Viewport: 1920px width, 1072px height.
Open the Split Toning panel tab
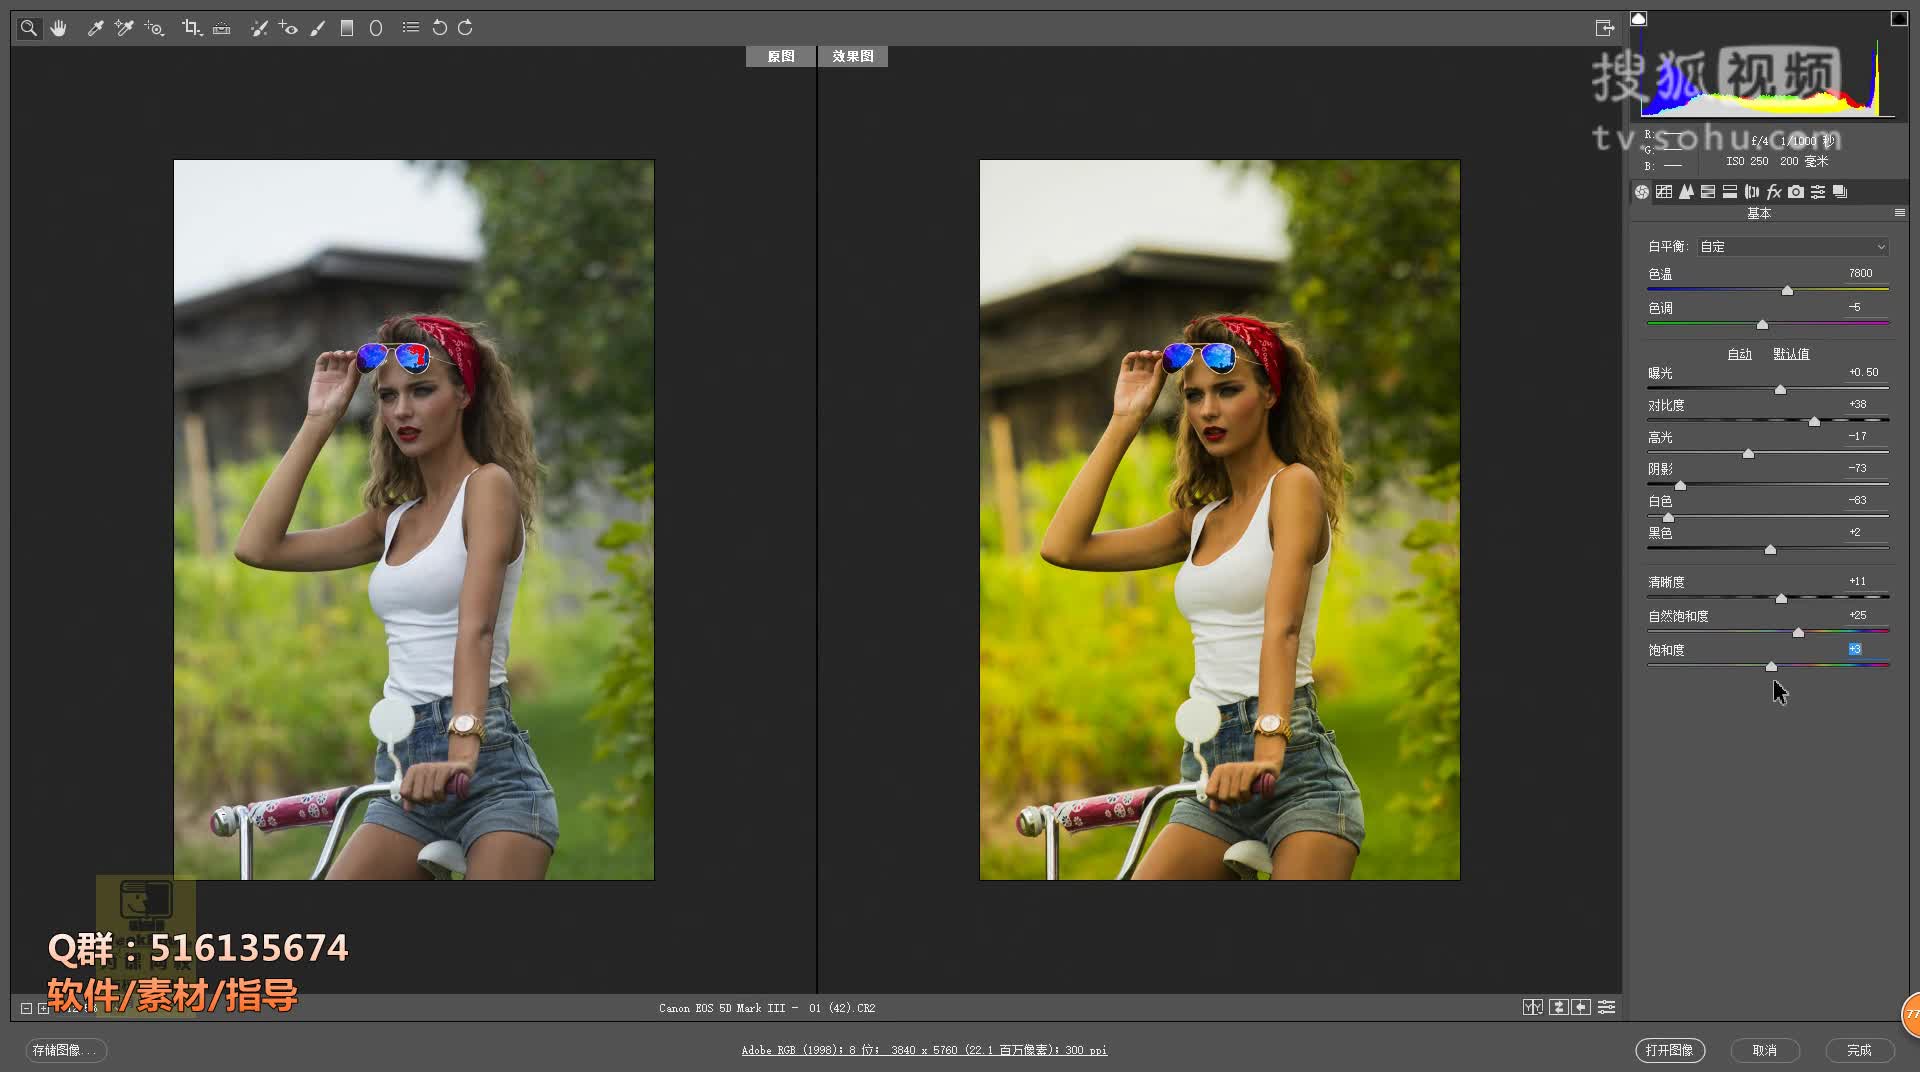[x=1730, y=192]
